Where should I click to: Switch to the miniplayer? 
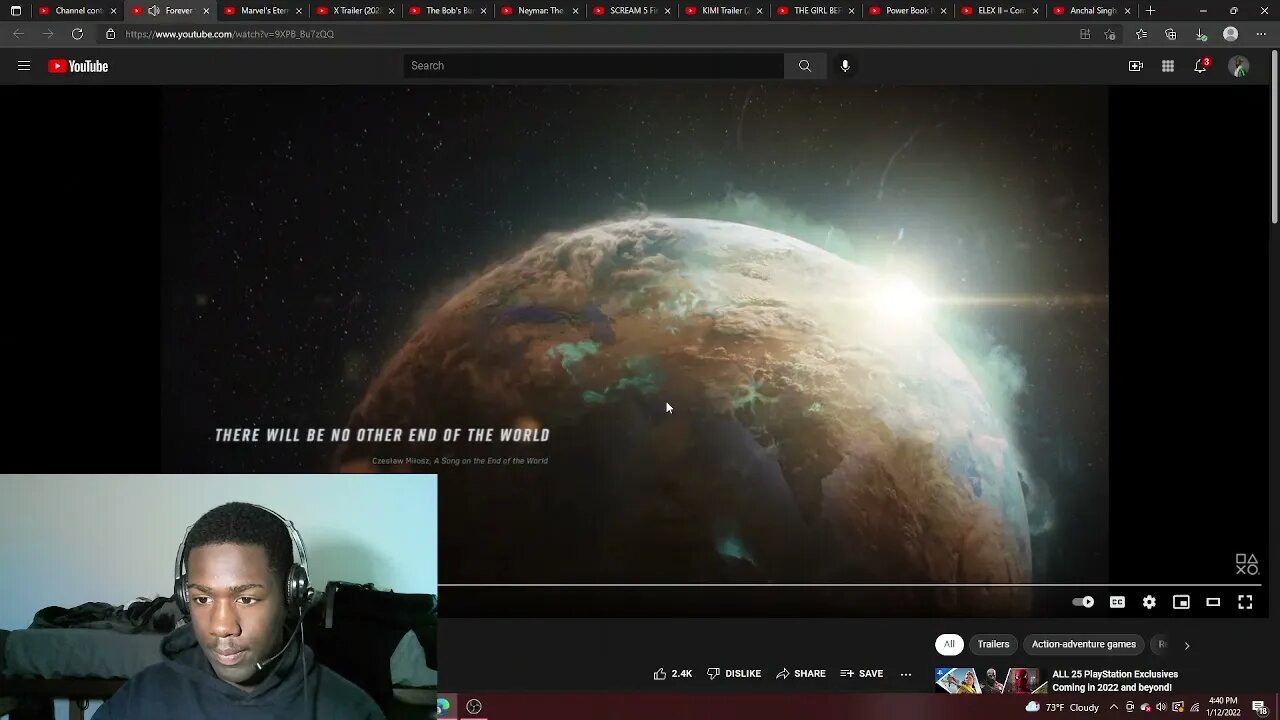tap(1181, 602)
